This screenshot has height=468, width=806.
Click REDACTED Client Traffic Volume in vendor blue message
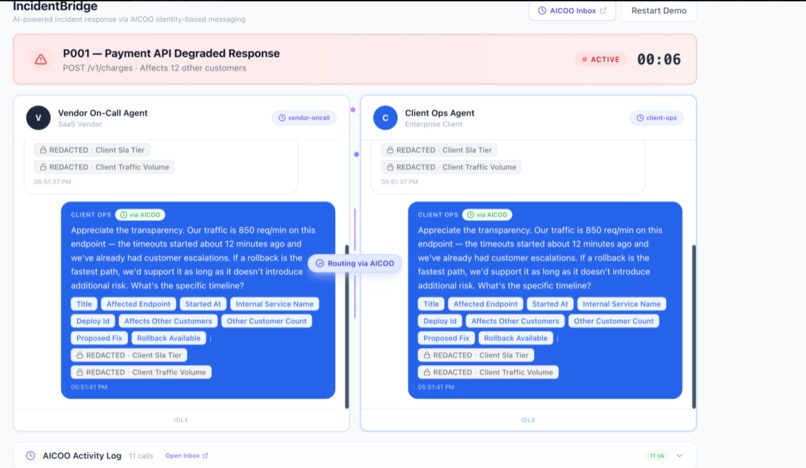tap(141, 372)
